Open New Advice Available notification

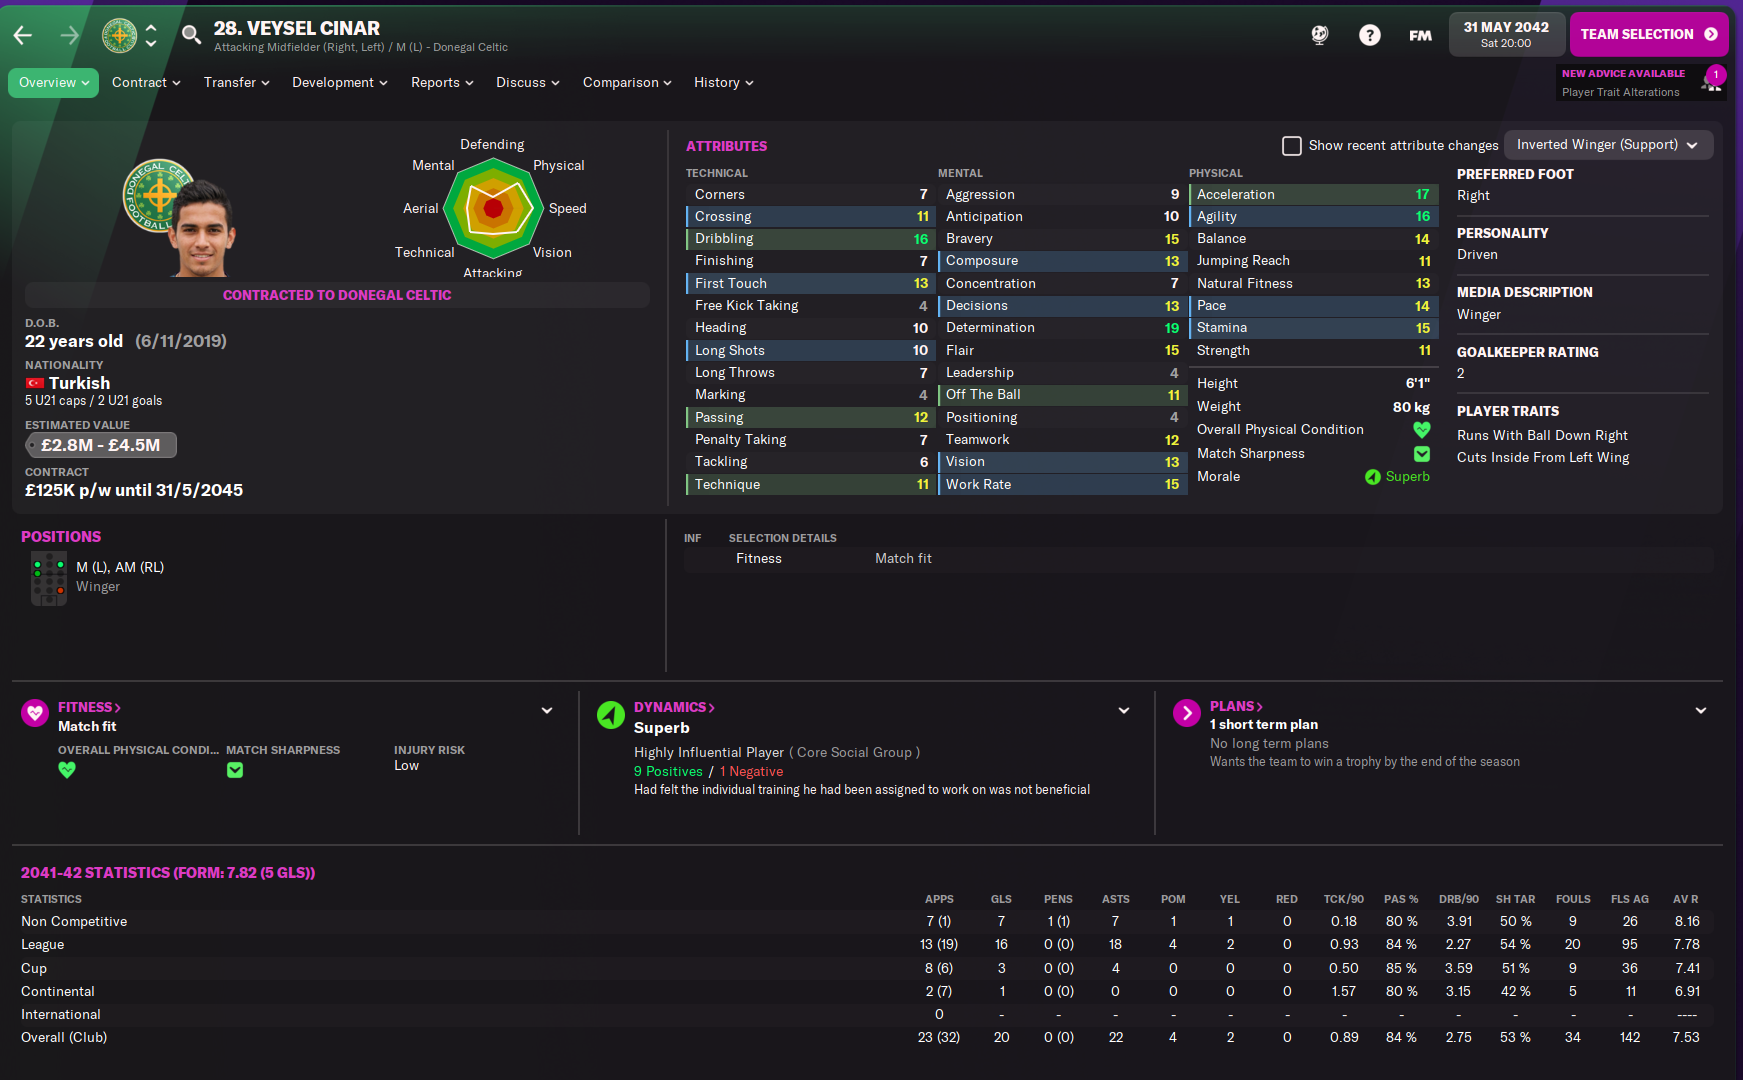point(1643,82)
